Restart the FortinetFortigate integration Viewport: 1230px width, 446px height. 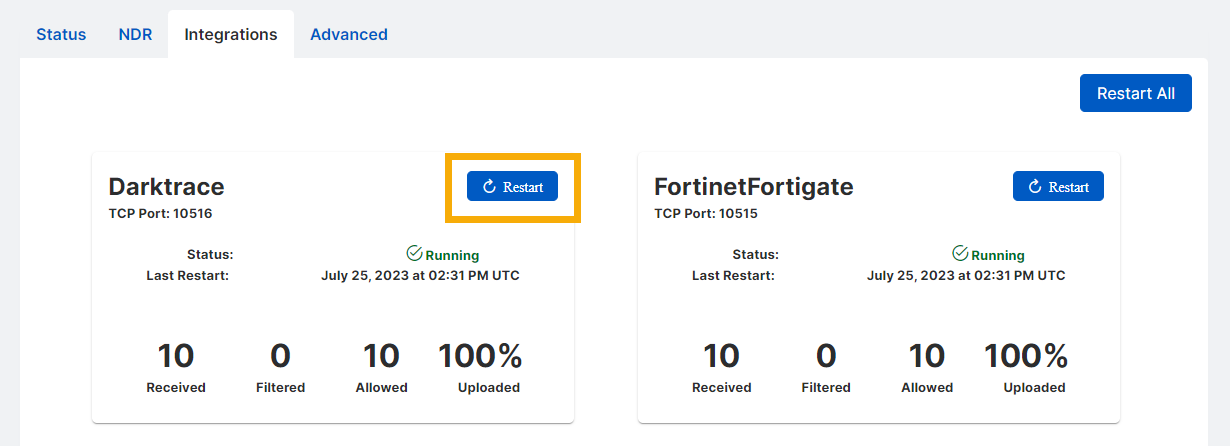tap(1058, 187)
